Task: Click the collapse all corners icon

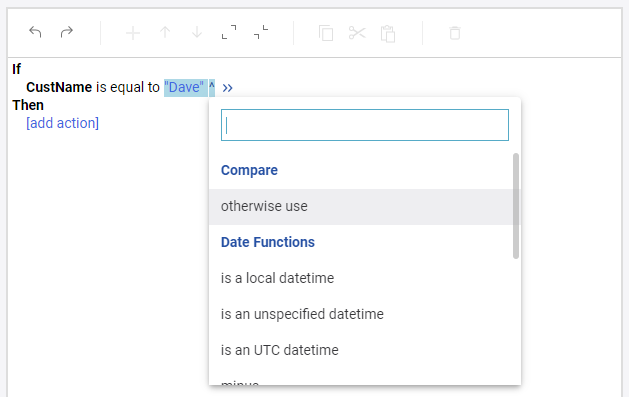Action: tap(261, 32)
